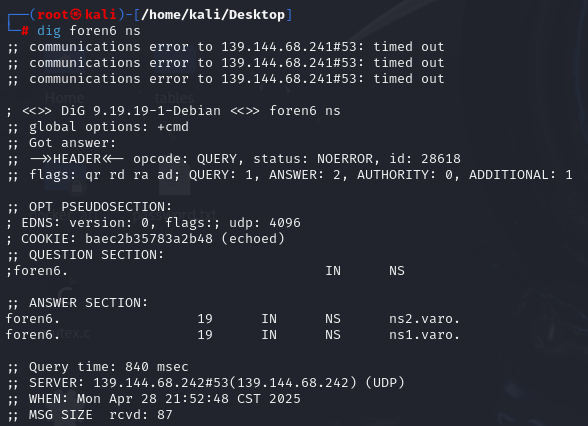Viewport: 588px width, 426px height.
Task: Click the red hash prompt symbol
Action: pyautogui.click(x=25, y=30)
